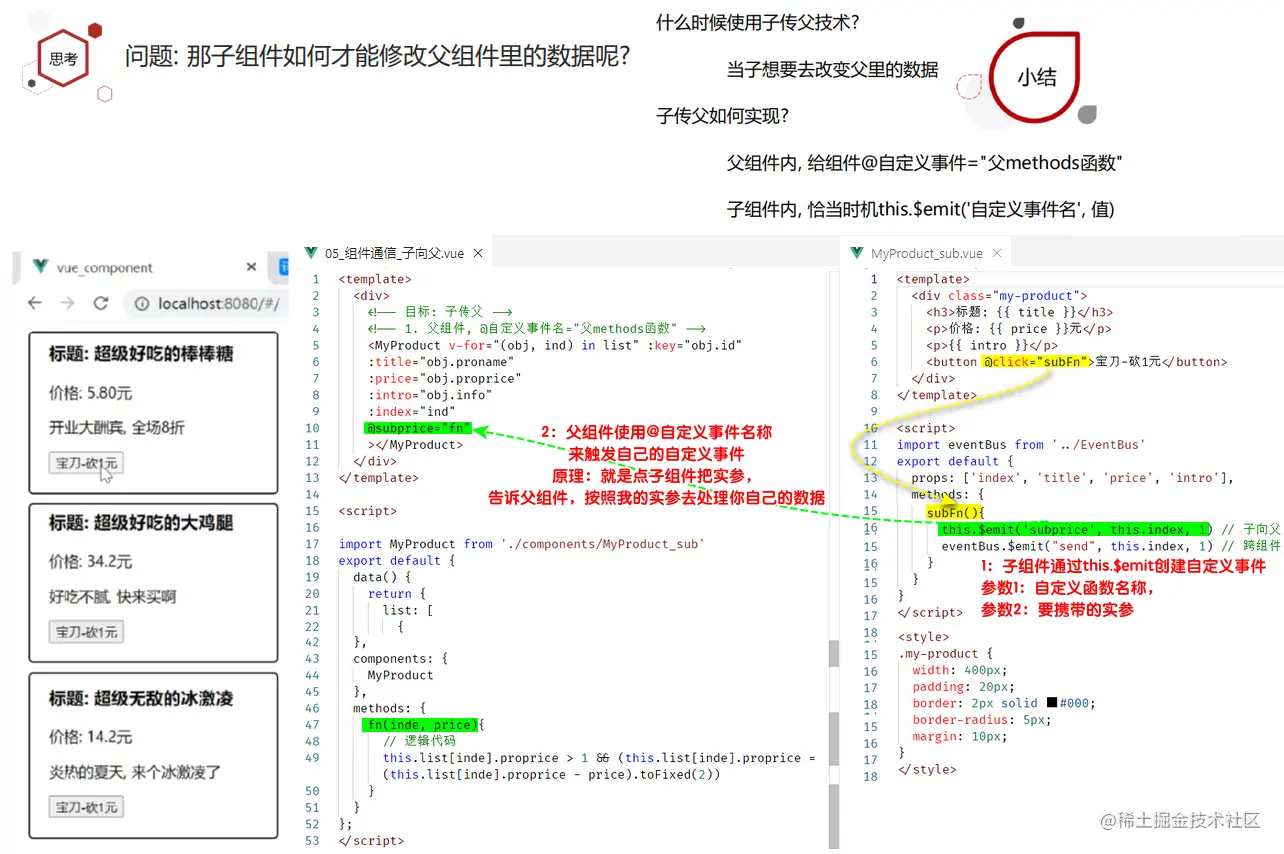Viewport: 1284px width, 854px height.
Task: Click the <MyProduct v-for="(obj, ind) in list" line
Action: point(555,345)
